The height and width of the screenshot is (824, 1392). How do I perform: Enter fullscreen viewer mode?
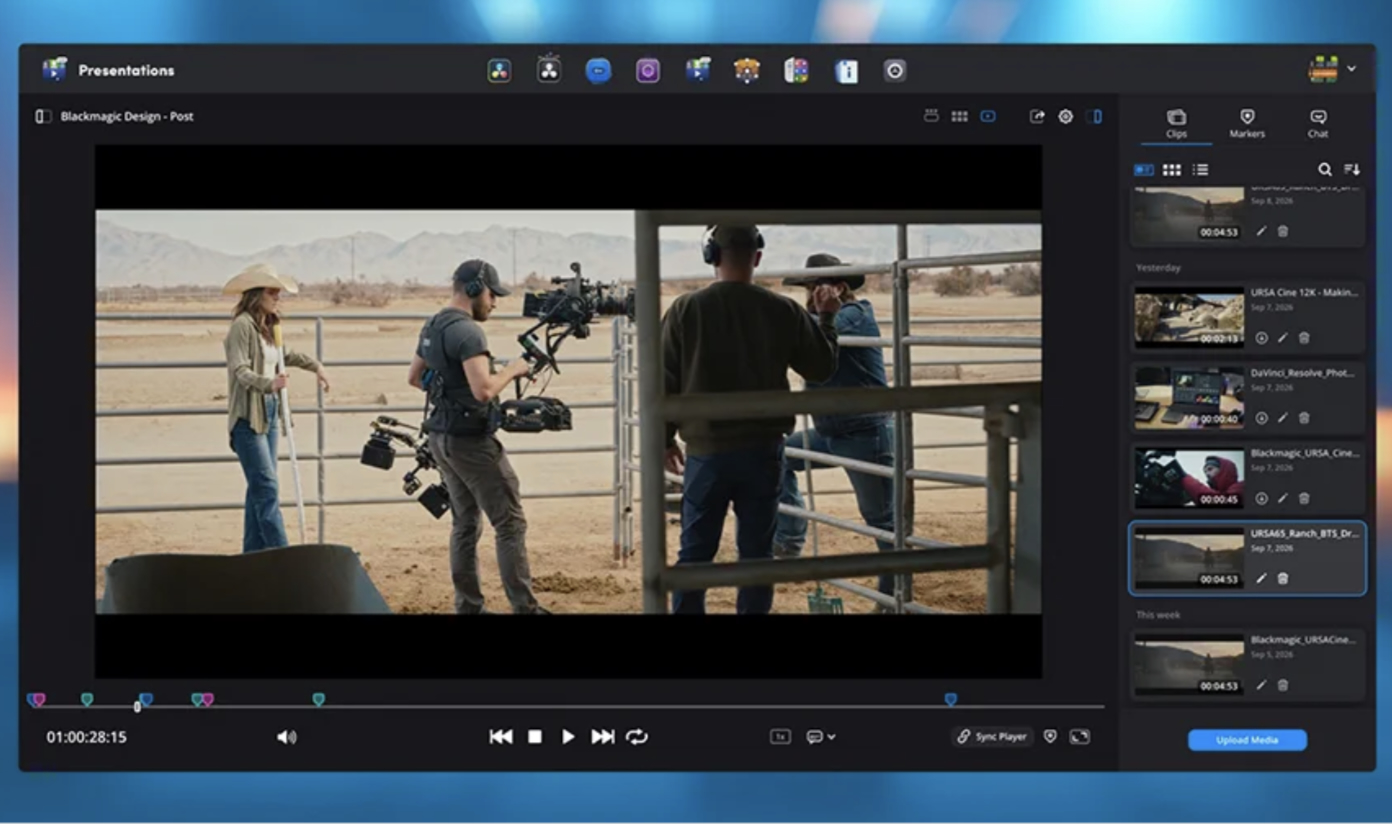pyautogui.click(x=1079, y=736)
